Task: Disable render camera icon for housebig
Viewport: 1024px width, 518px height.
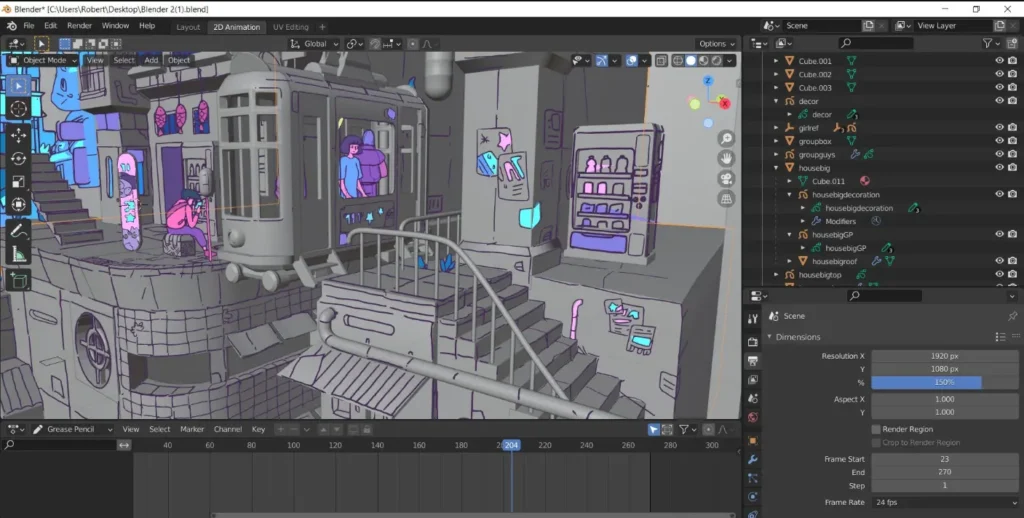Action: [1012, 168]
